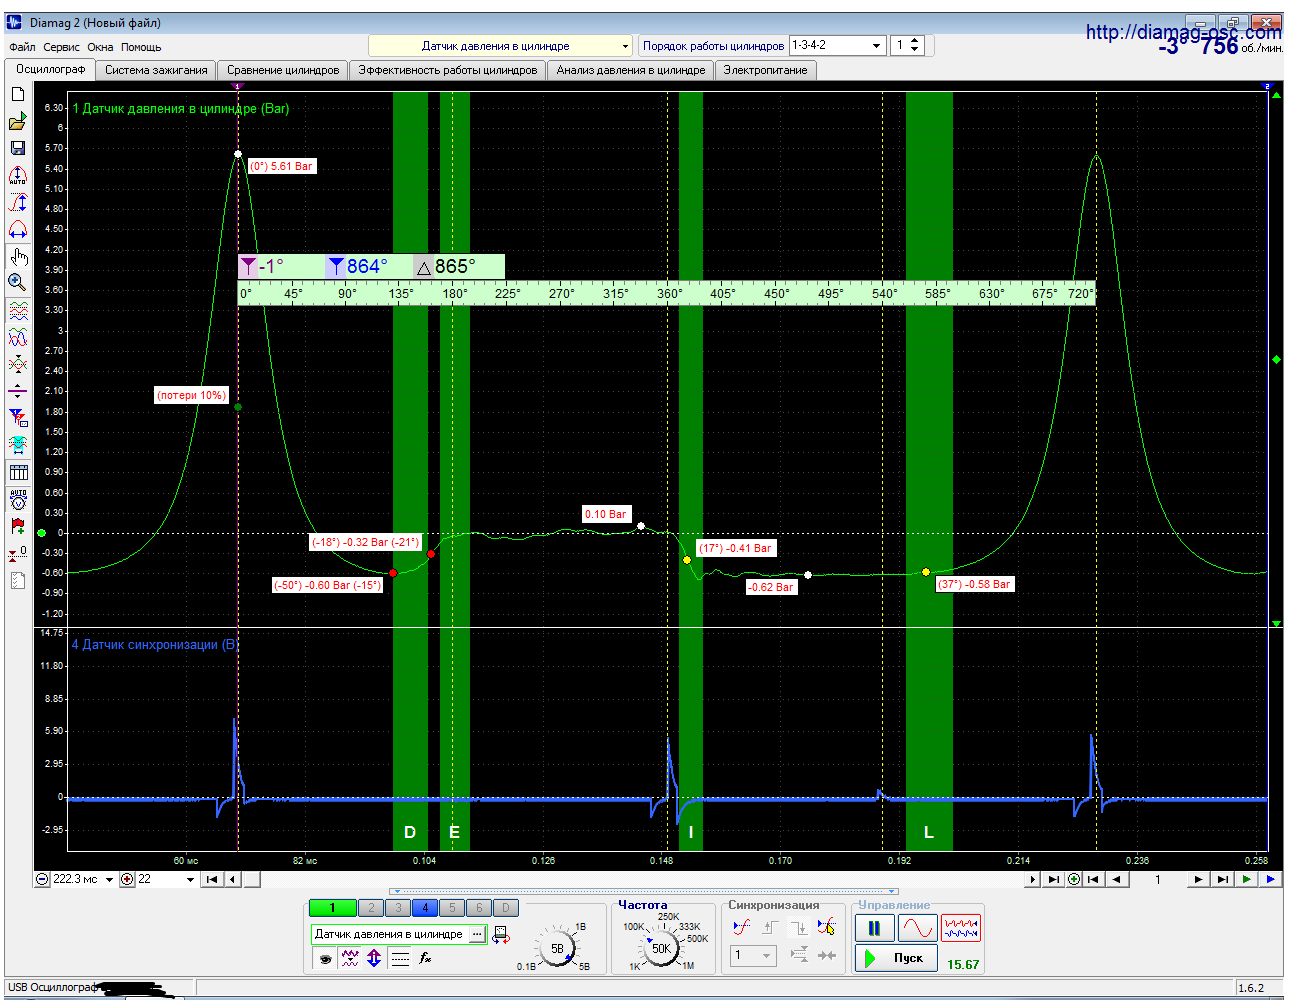Expand the cylinder order 1-3-4-2 dropdown

tap(877, 46)
